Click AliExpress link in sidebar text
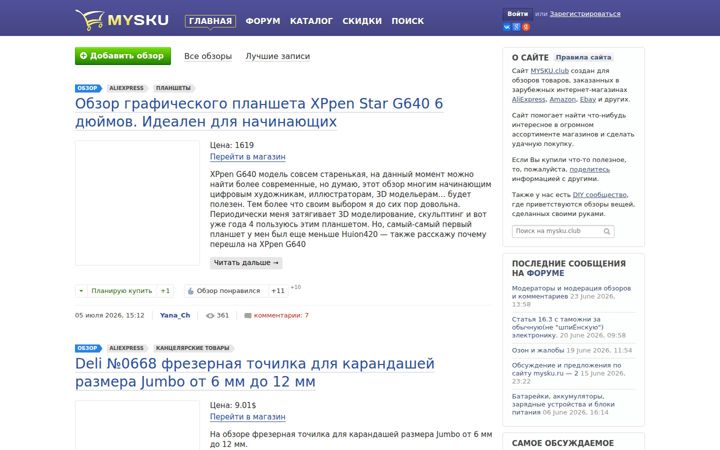Viewport: 720px width, 450px height. tap(529, 99)
